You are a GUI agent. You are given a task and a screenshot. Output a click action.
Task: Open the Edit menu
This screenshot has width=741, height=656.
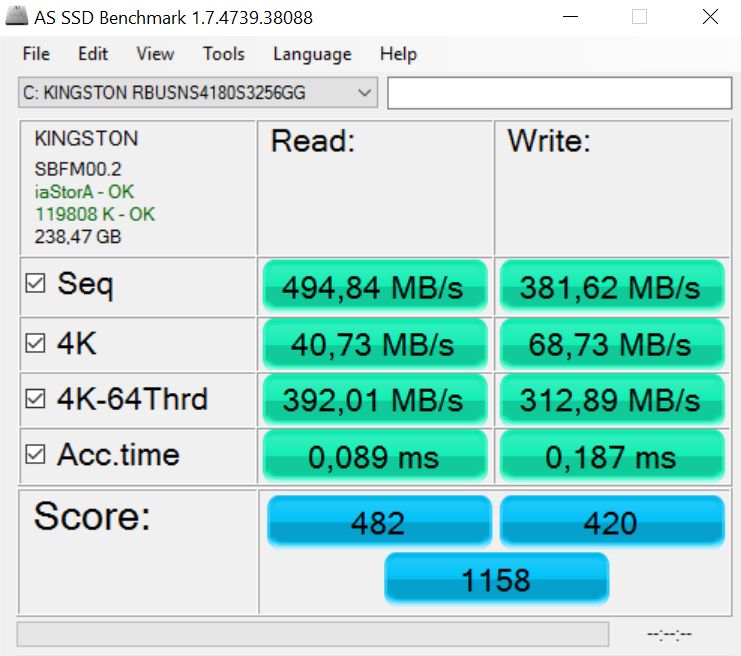coord(93,54)
